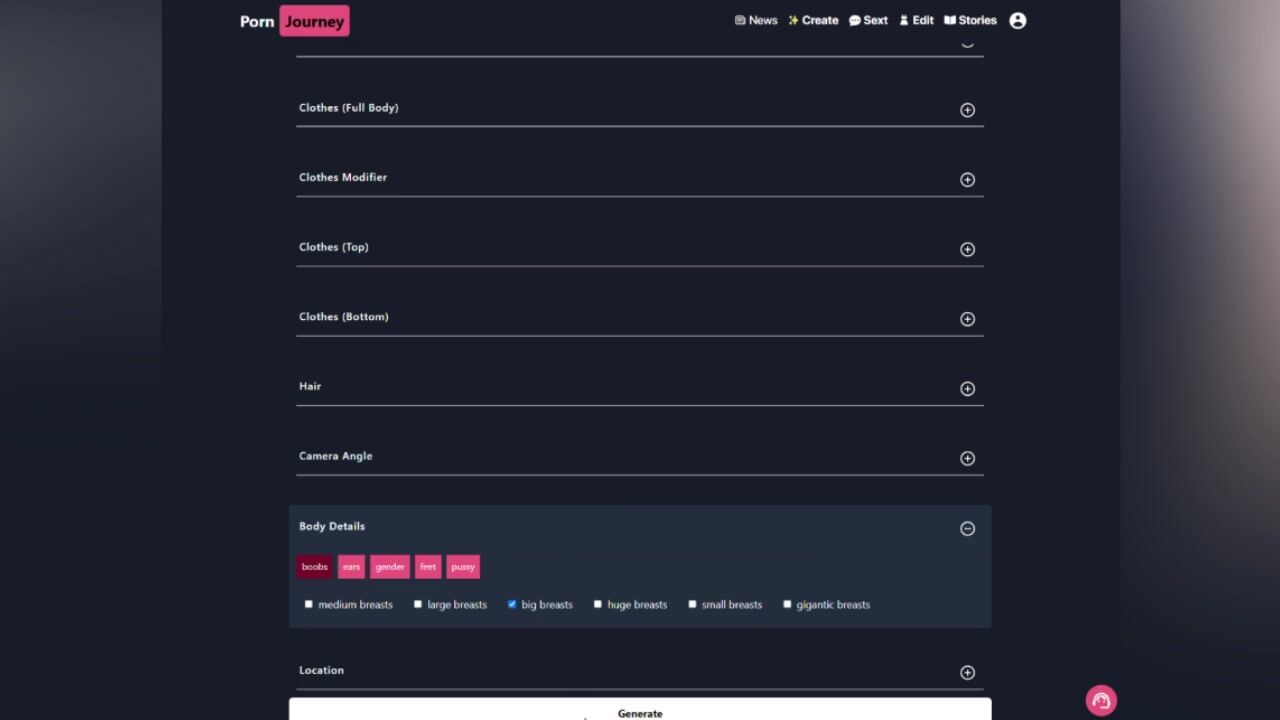This screenshot has height=720, width=1280.
Task: Open the Create menu item
Action: (813, 20)
